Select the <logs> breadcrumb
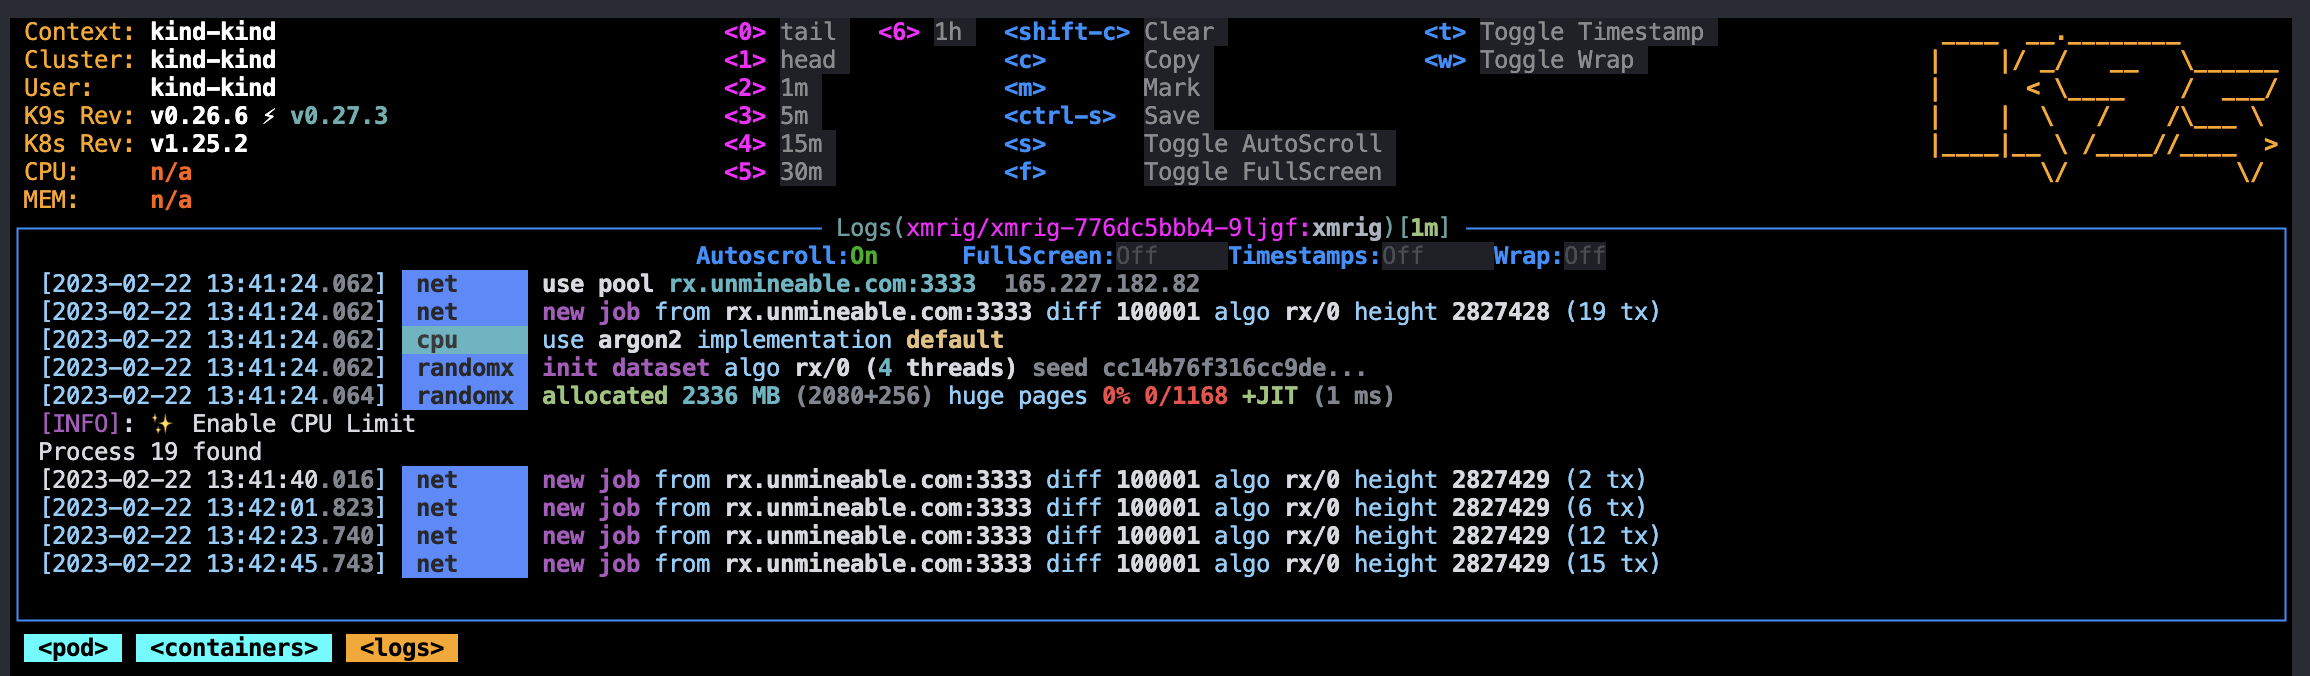 (402, 648)
